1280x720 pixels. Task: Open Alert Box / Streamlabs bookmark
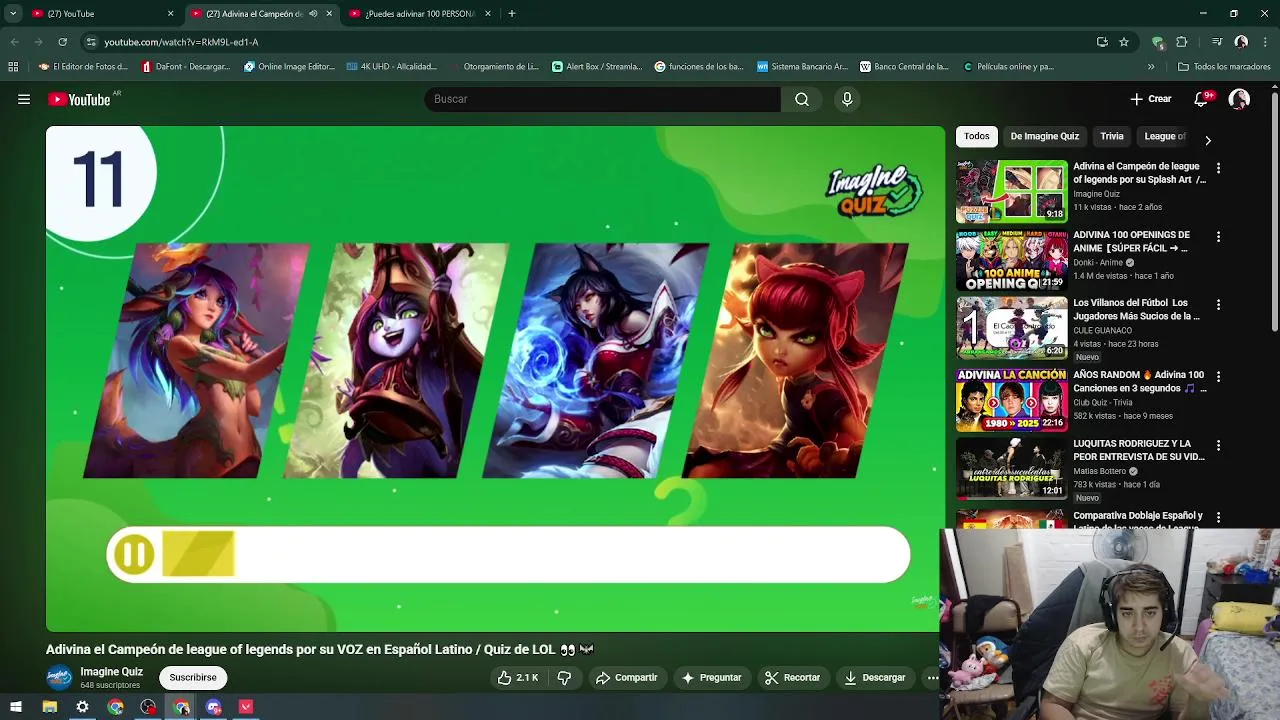597,67
